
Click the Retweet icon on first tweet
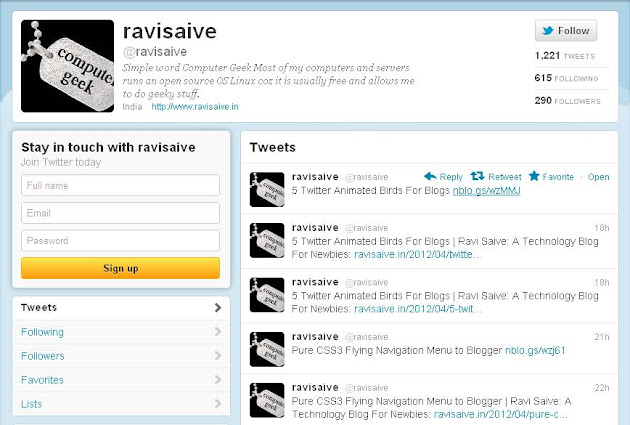coord(477,176)
